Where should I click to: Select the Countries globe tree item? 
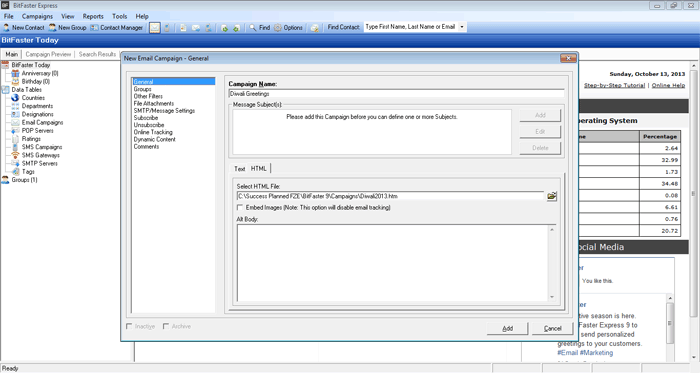coord(33,98)
